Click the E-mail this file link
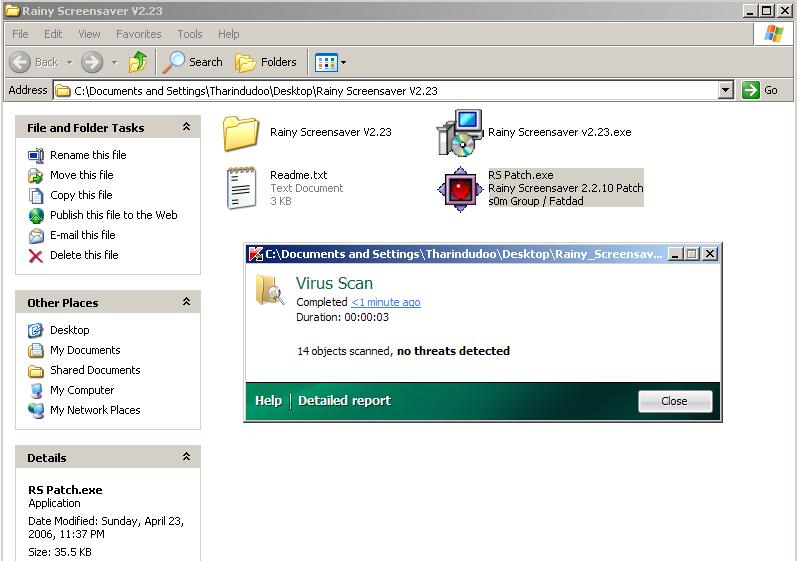797x561 pixels. pyautogui.click(x=83, y=235)
